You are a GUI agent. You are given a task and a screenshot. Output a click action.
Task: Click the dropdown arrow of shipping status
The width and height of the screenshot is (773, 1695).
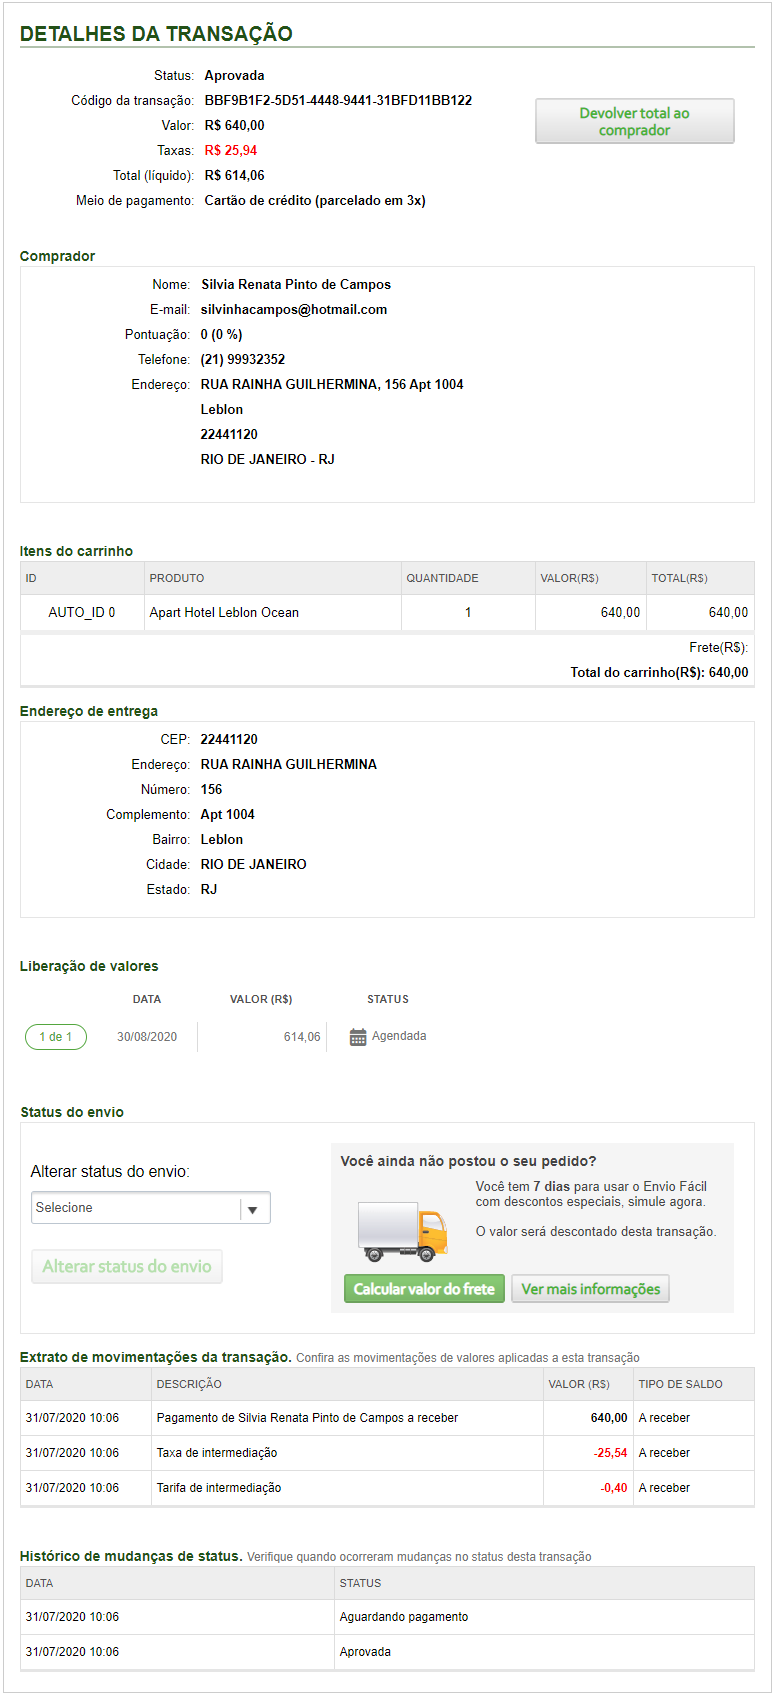click(x=253, y=1209)
